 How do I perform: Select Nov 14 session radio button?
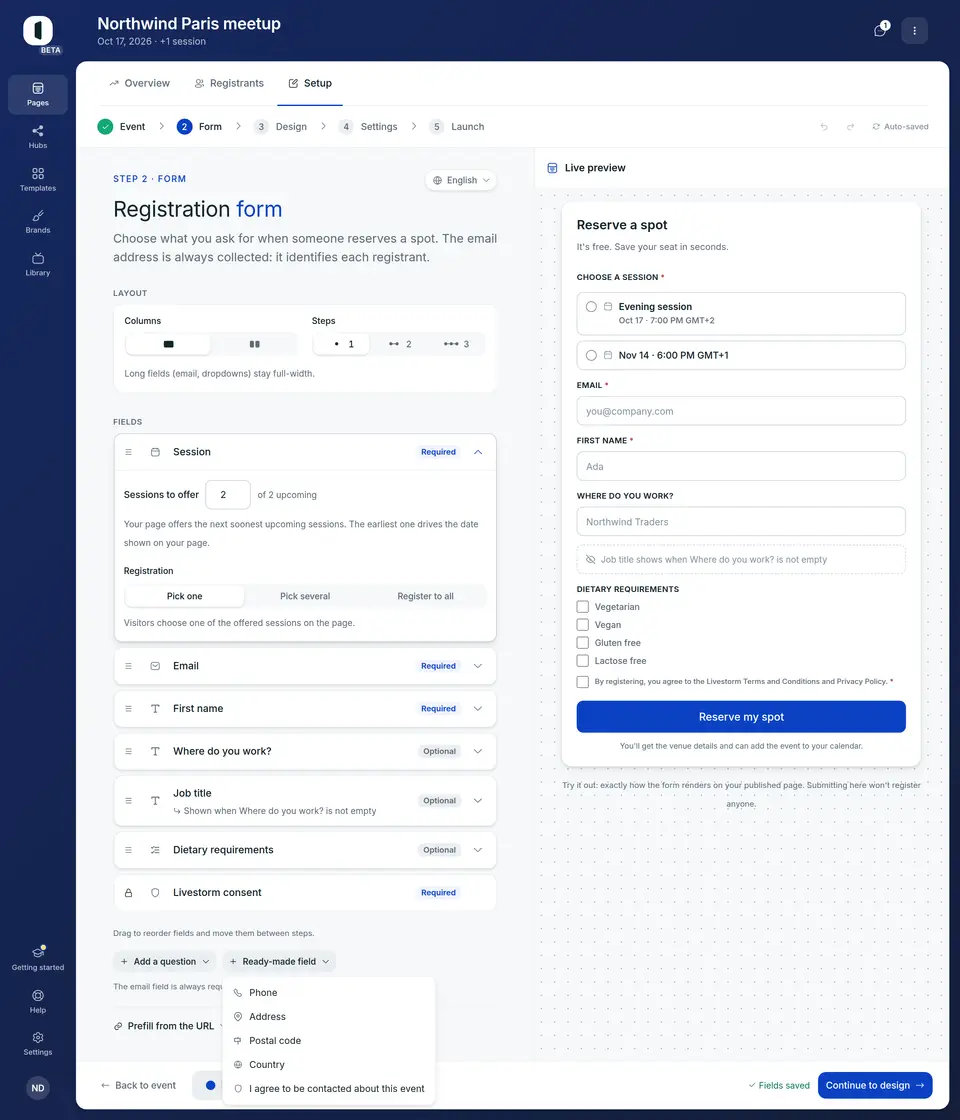[x=591, y=355]
